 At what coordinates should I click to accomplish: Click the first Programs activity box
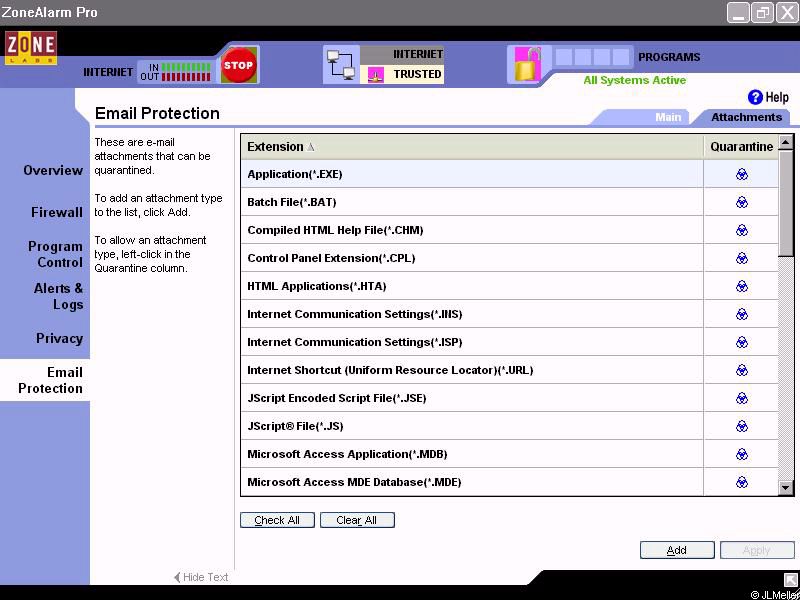[563, 57]
